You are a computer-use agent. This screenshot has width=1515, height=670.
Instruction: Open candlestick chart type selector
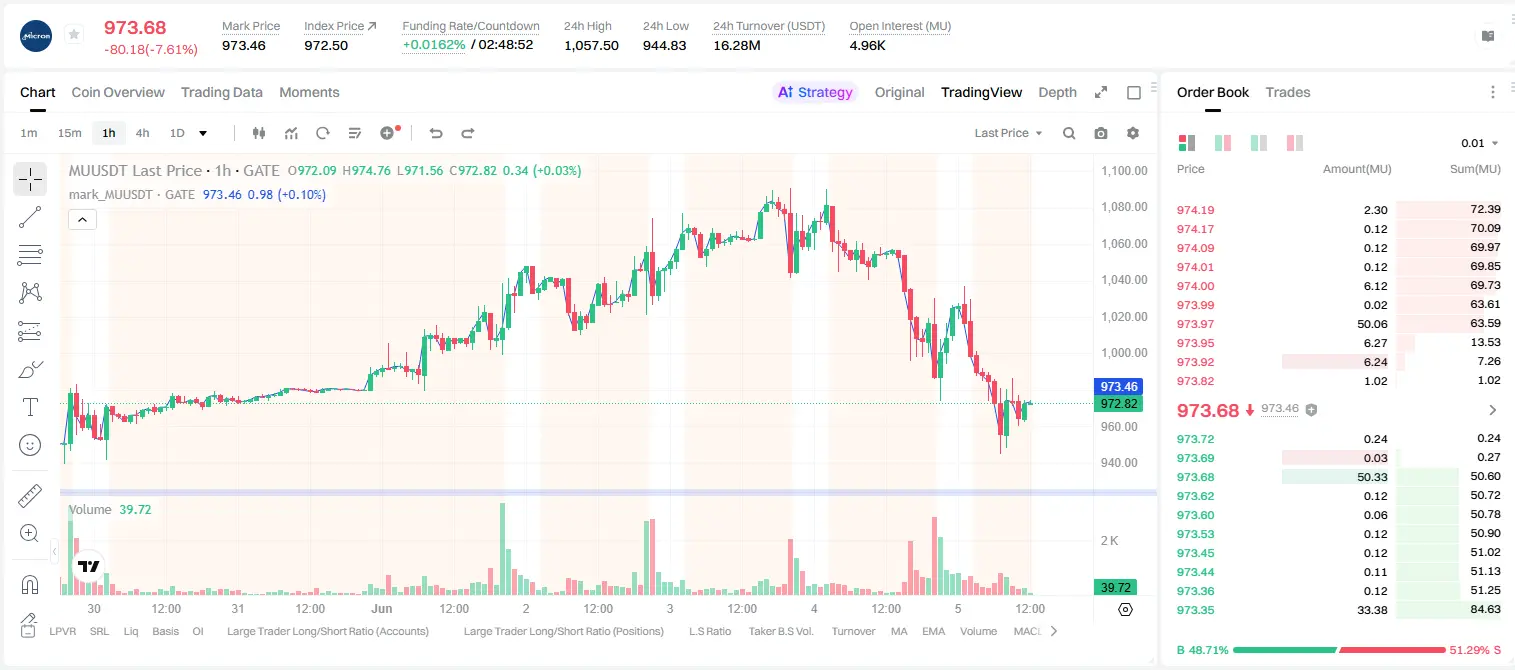click(x=260, y=133)
